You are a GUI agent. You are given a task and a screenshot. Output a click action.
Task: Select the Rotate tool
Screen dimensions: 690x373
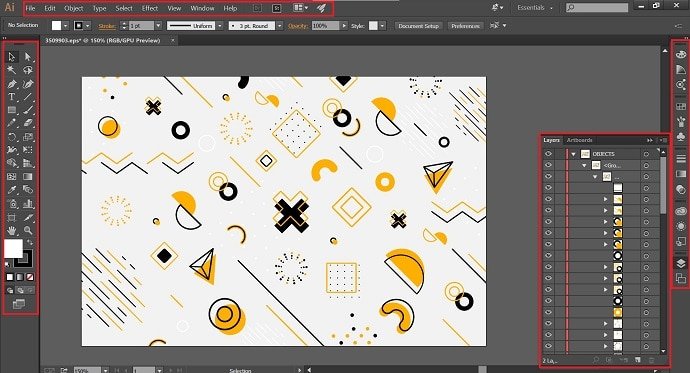point(11,137)
